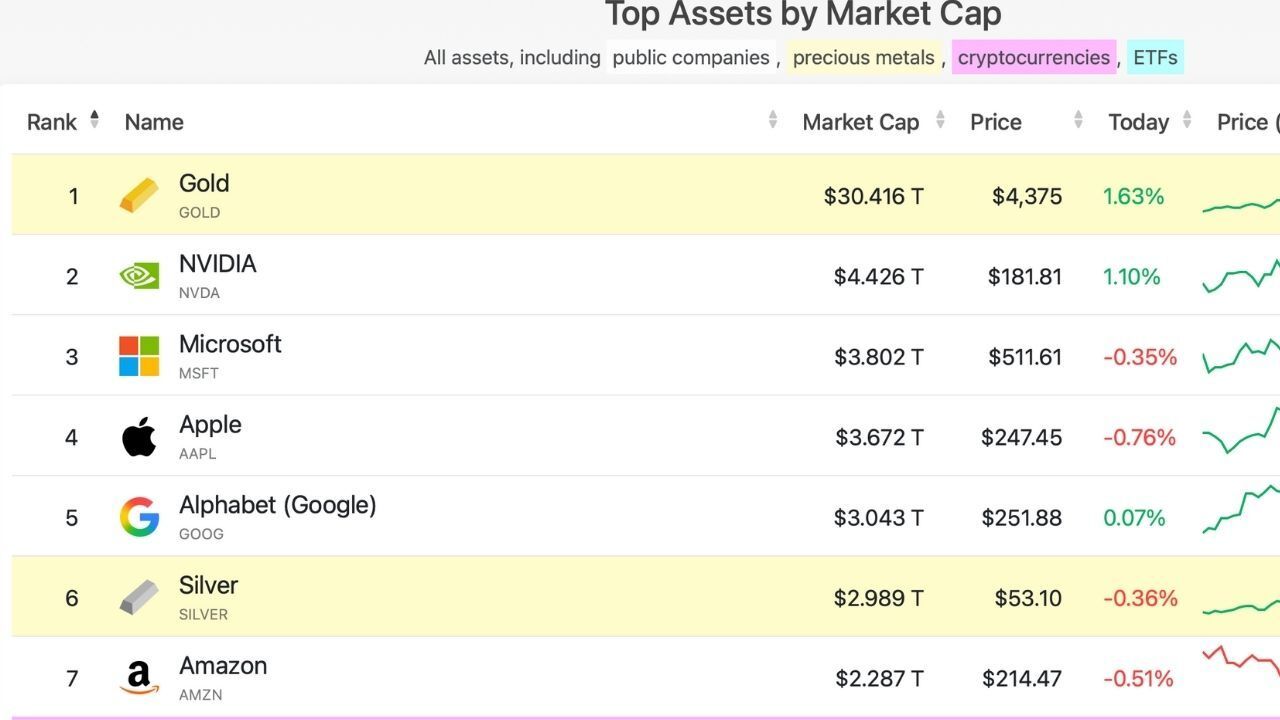Screen dimensions: 1280x720
Task: Sort using the Name column arrows
Action: point(773,120)
